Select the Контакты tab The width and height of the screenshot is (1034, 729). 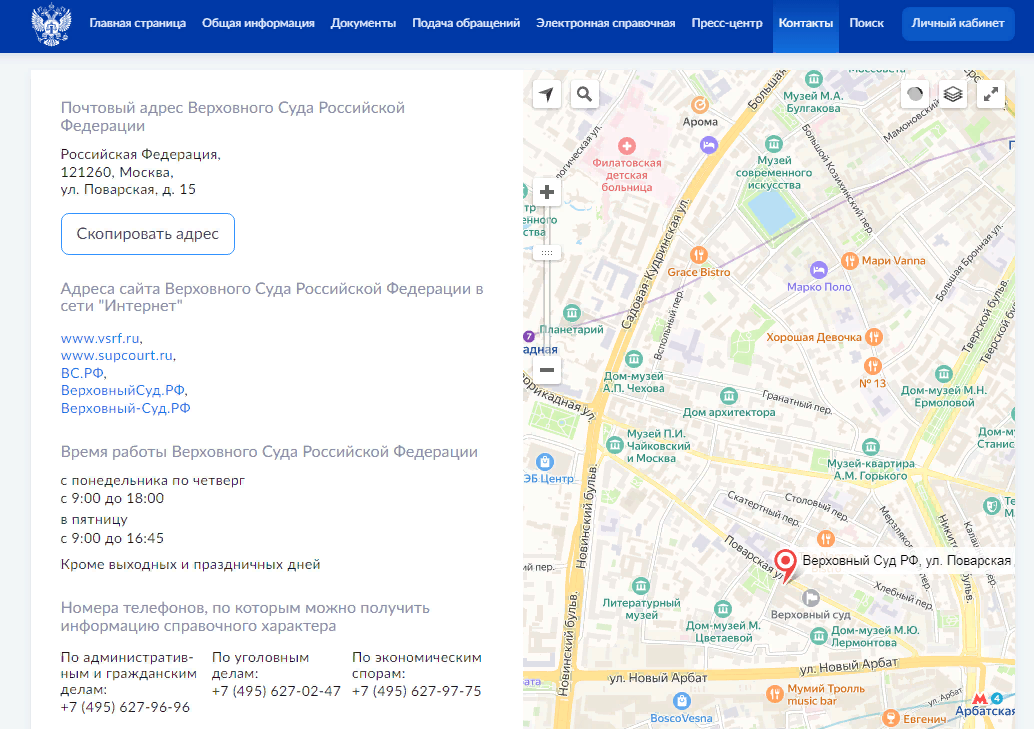point(805,26)
